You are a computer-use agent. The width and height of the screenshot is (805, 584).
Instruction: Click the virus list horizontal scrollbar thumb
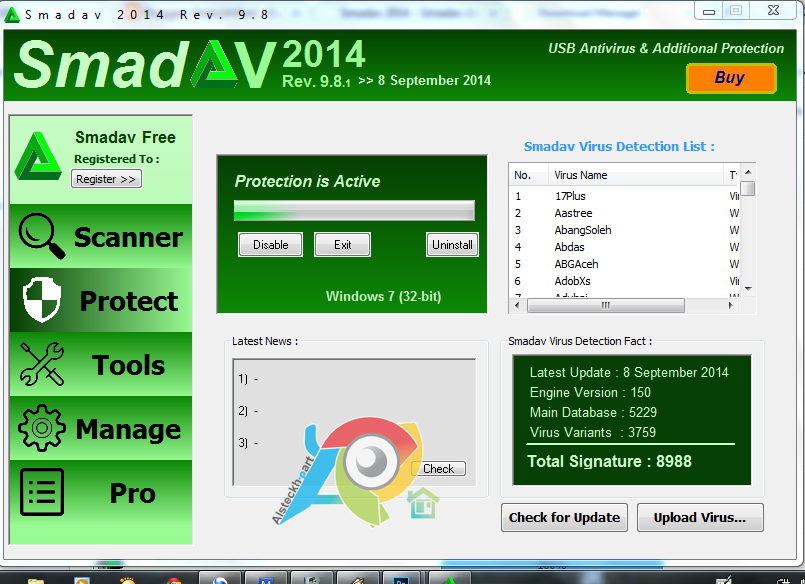(606, 305)
